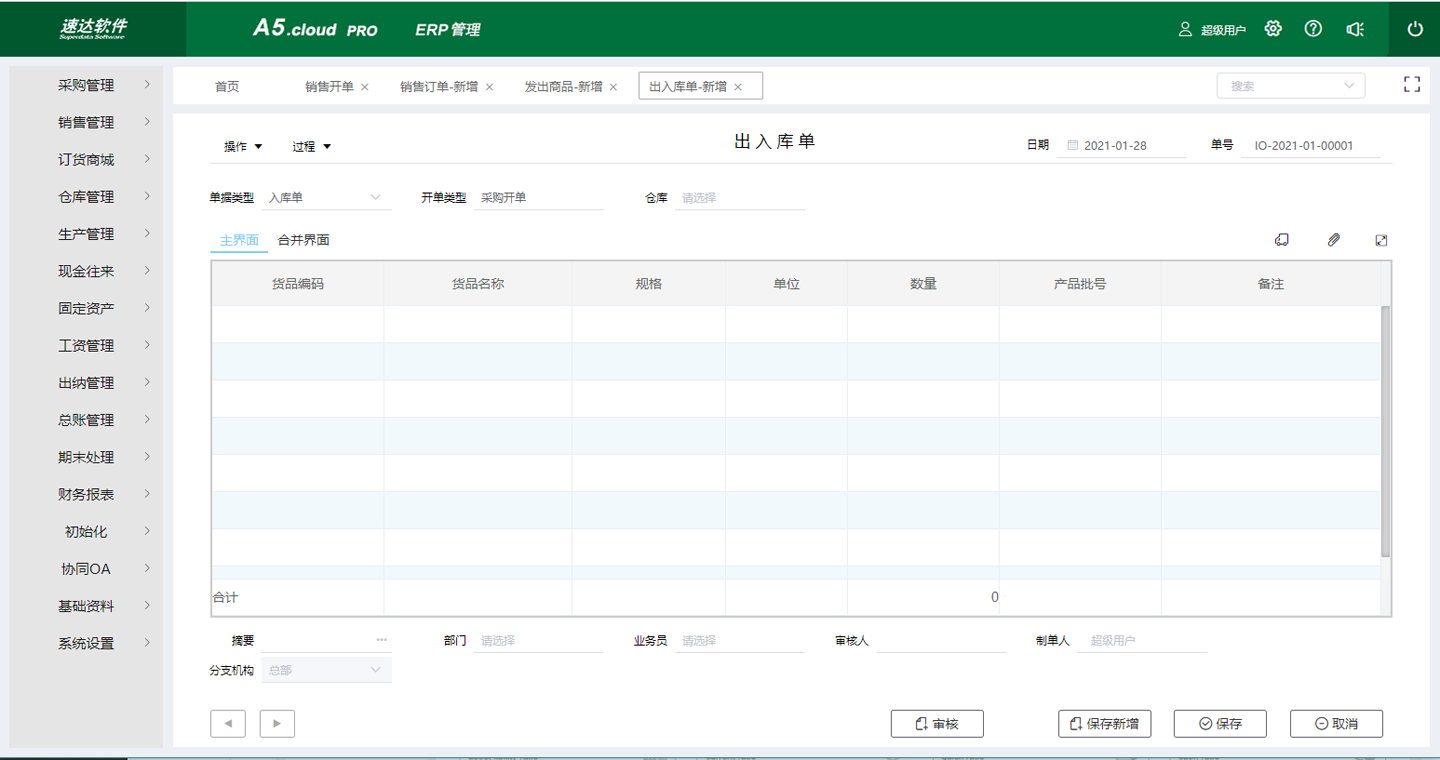Screen dimensions: 1440x760
Task: Open the 过程 dropdown menu
Action: [x=312, y=146]
